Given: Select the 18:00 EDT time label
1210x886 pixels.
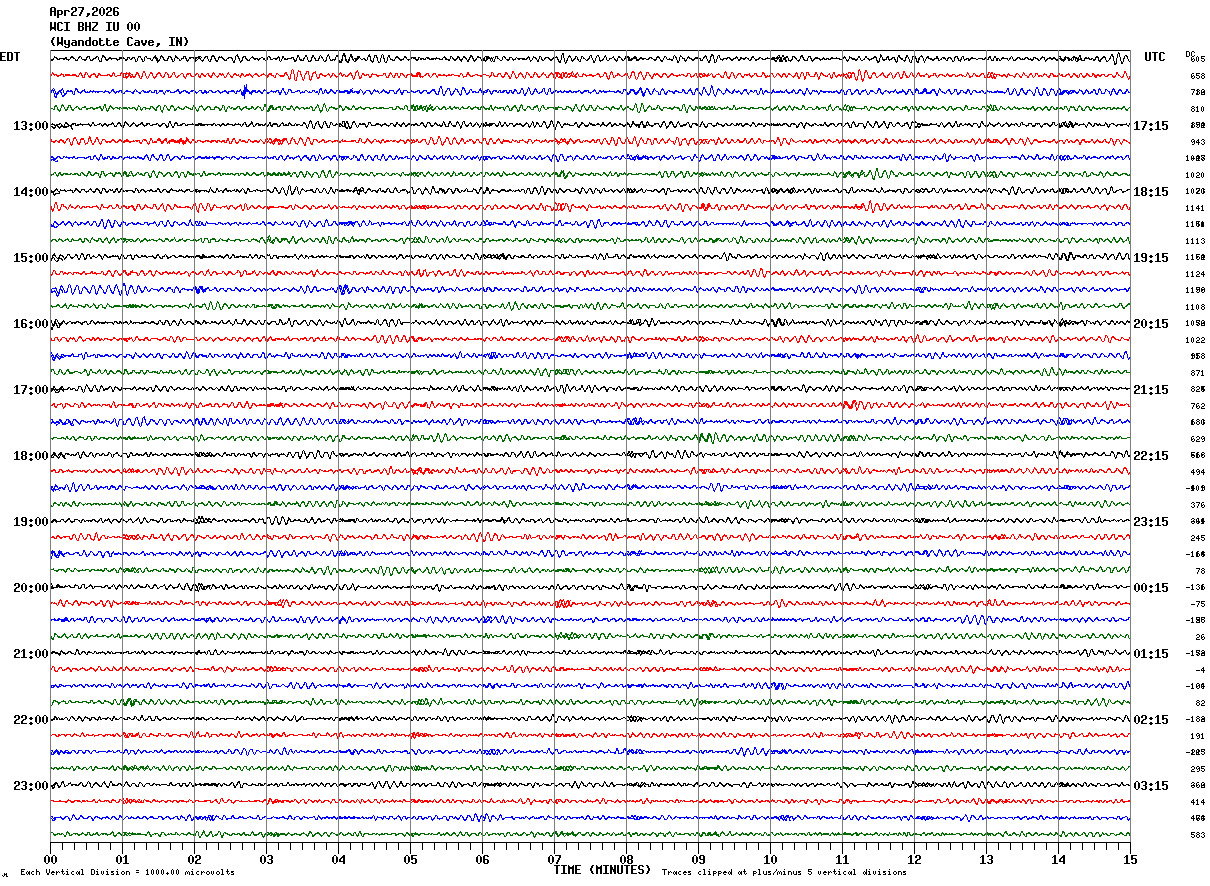Looking at the screenshot, I should [30, 456].
